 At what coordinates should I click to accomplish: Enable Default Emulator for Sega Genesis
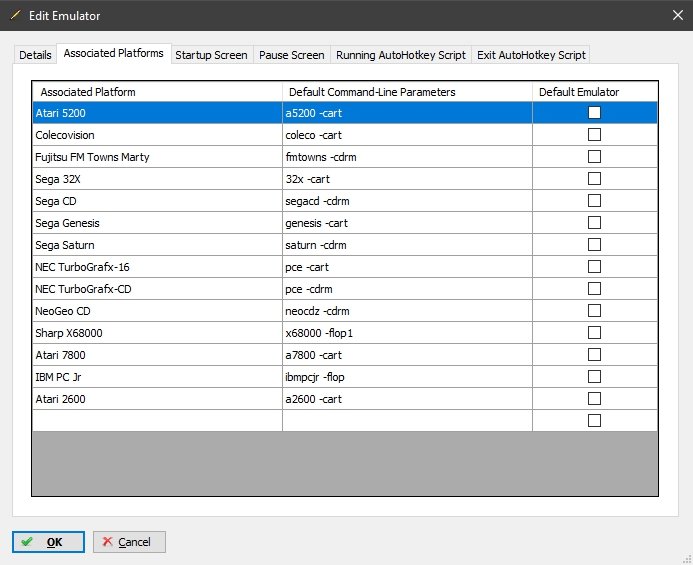click(x=594, y=222)
